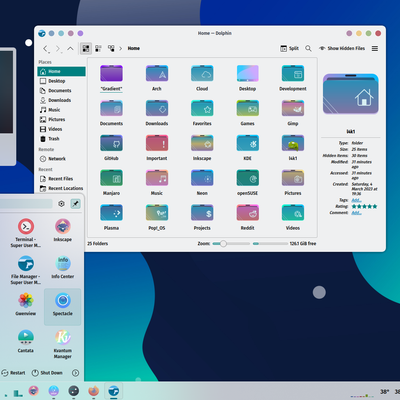Viewport: 400px width, 400px height.
Task: Click Add link next to Comment
Action: pos(356,213)
